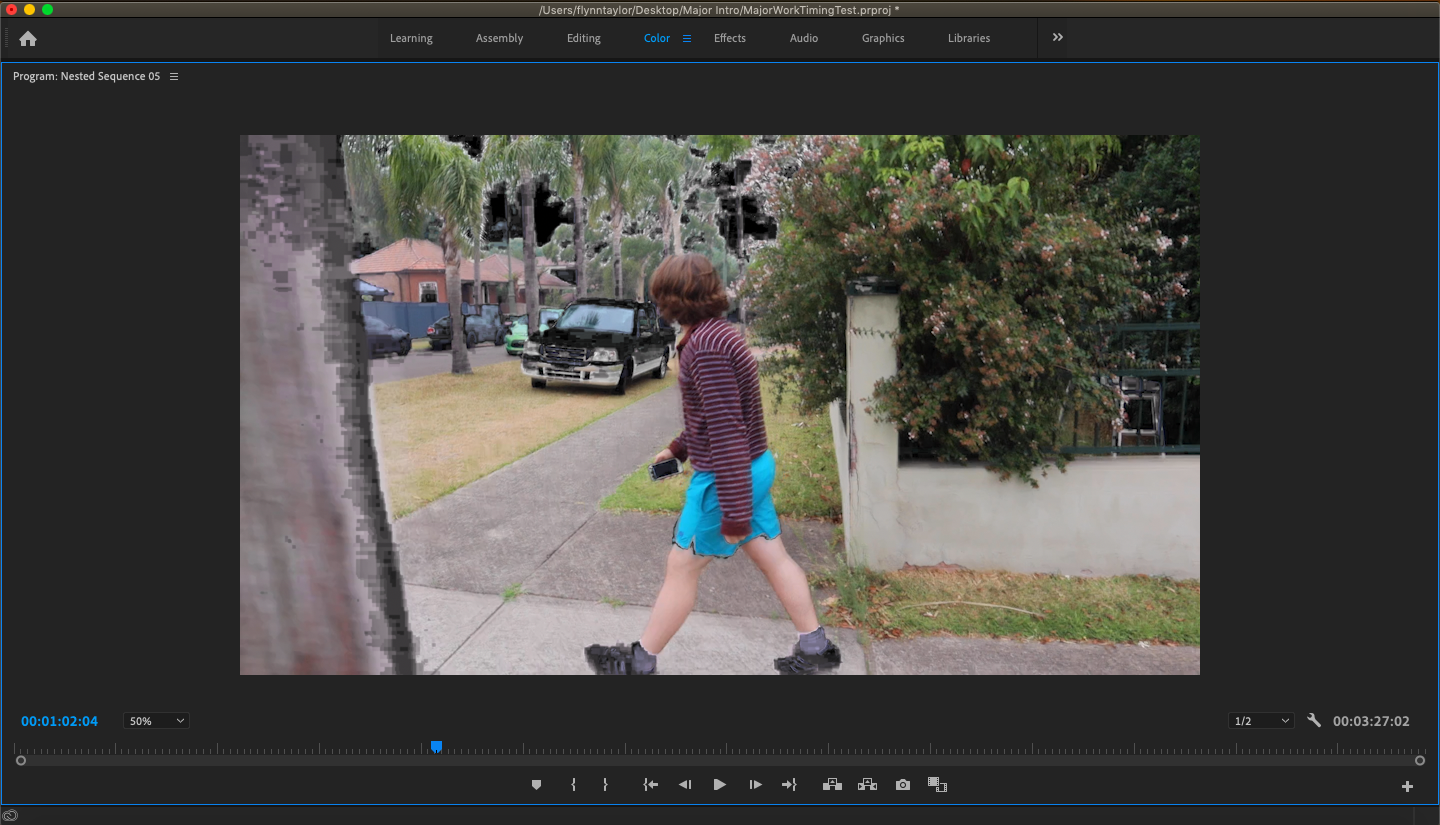
Task: Click the Lift icon
Action: point(832,784)
